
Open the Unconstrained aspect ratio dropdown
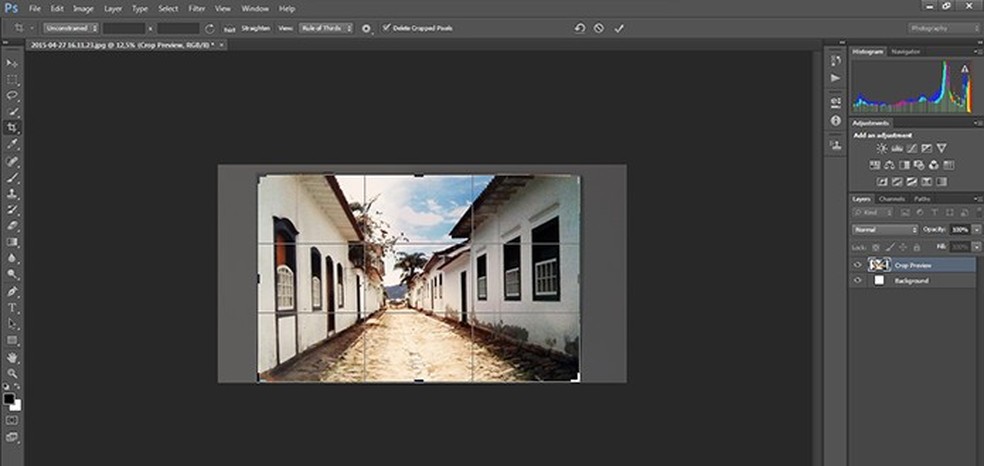(70, 28)
